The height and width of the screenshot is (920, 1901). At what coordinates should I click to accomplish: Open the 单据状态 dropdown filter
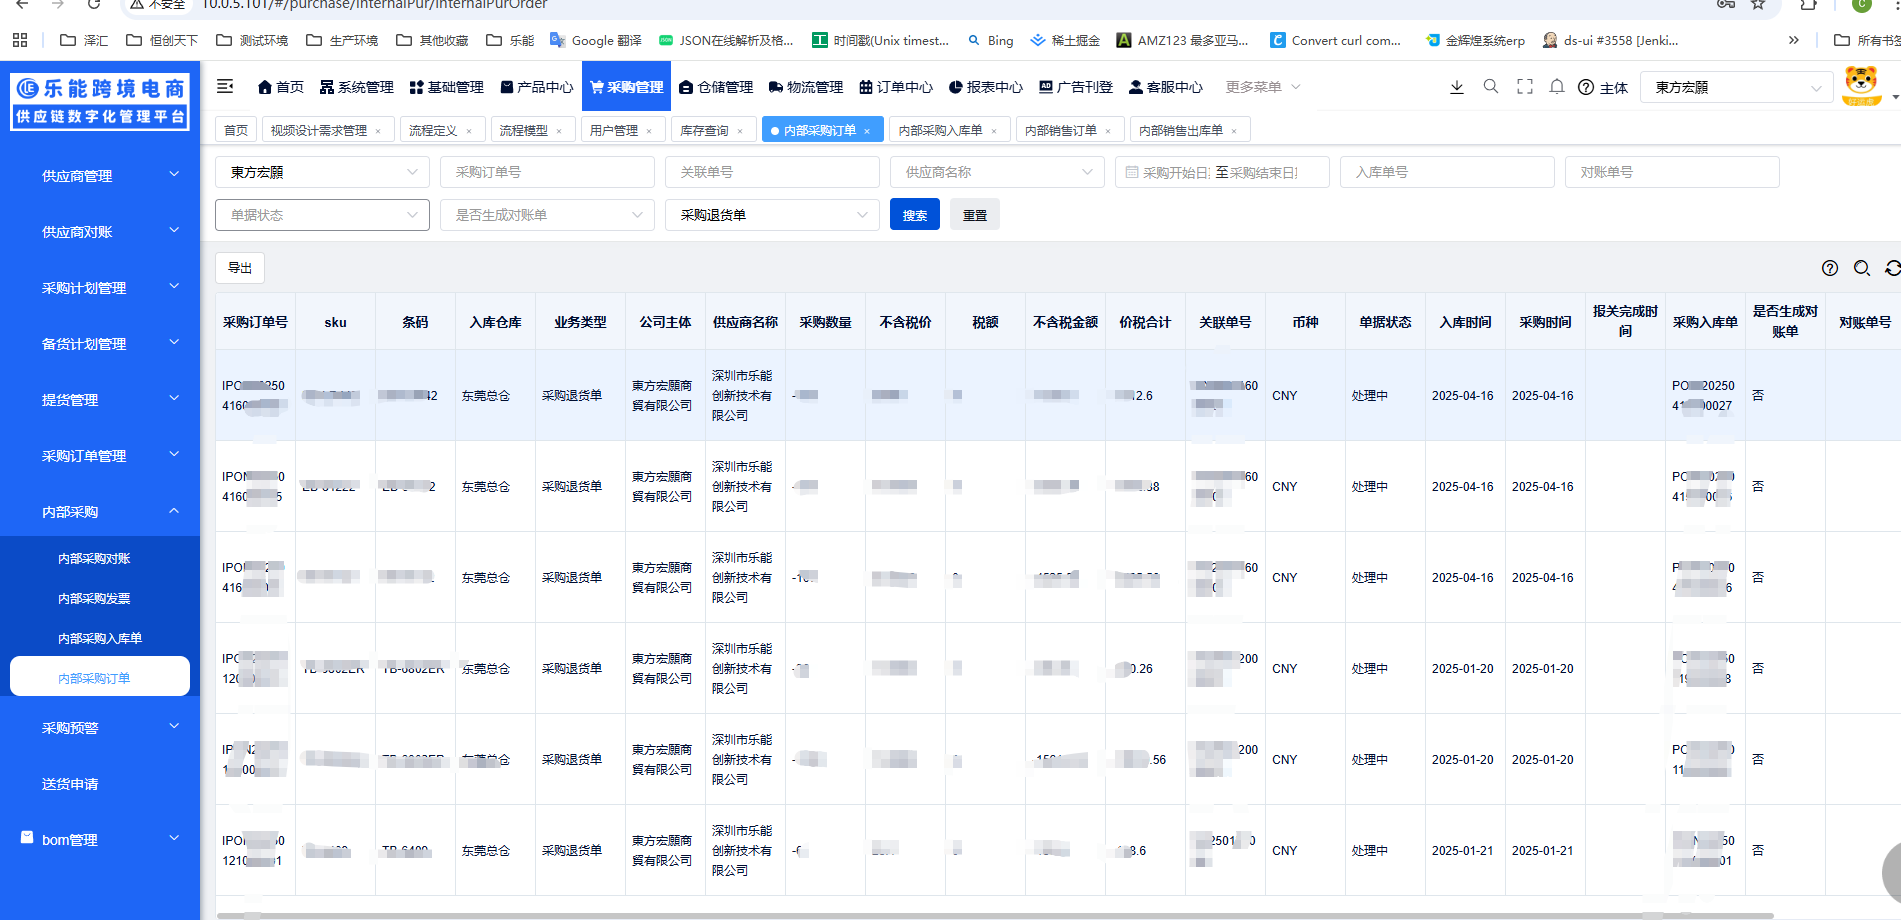pyautogui.click(x=322, y=215)
